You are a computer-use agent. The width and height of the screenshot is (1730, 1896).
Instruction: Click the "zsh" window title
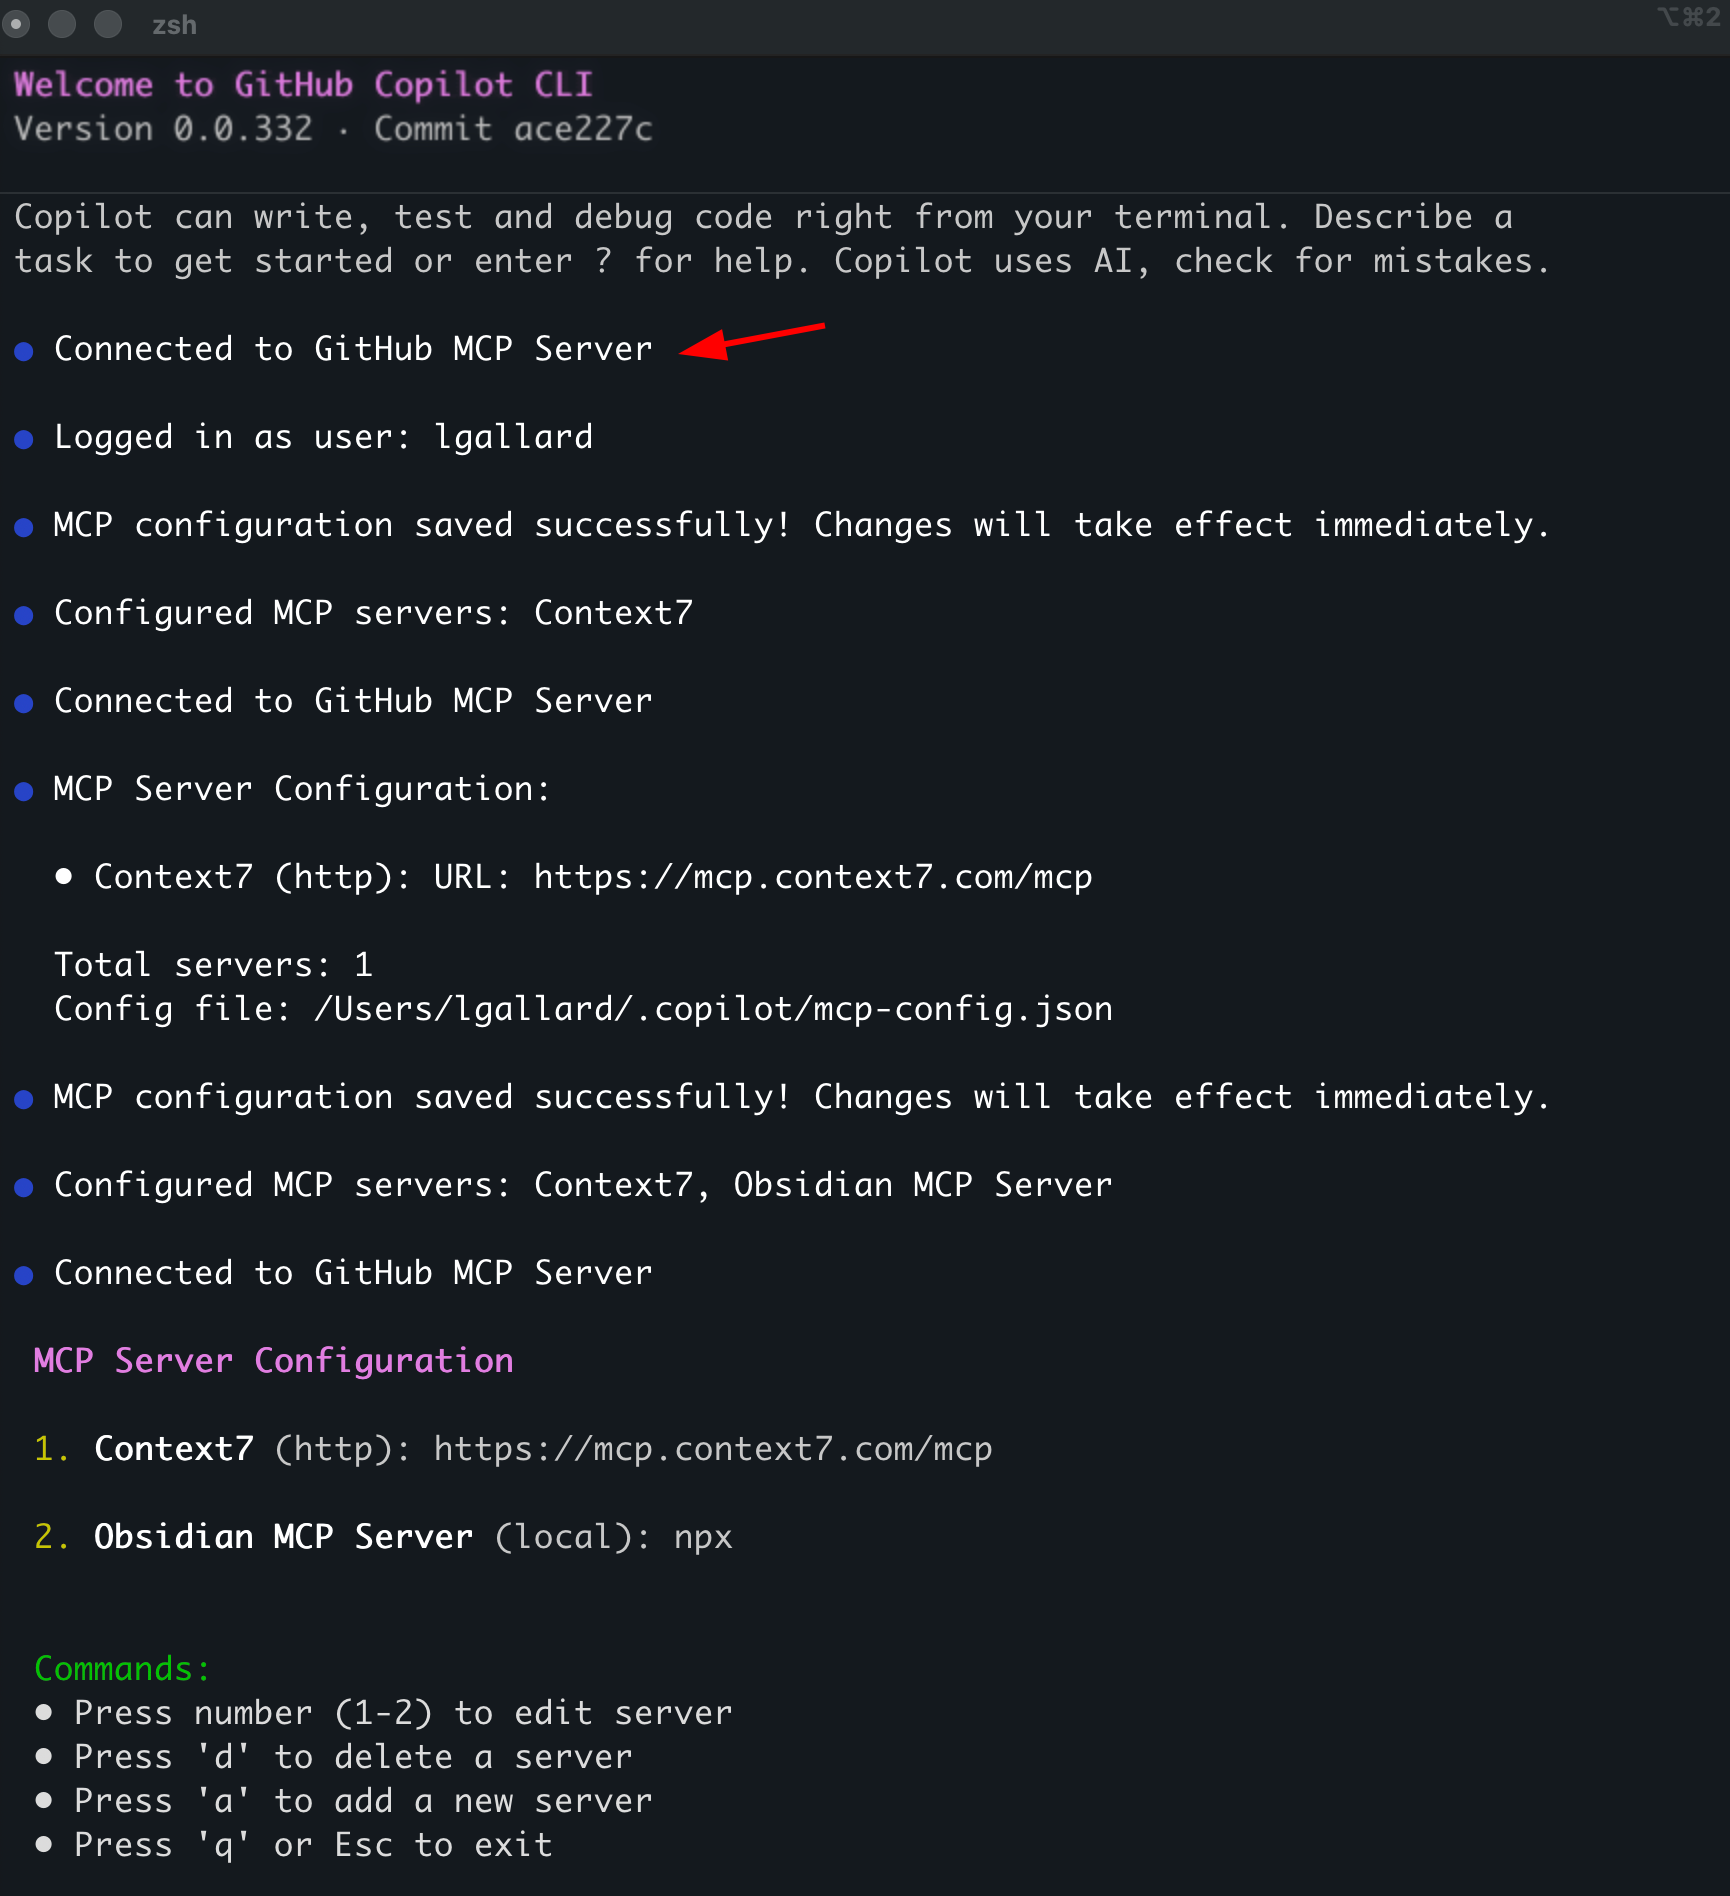pos(174,25)
